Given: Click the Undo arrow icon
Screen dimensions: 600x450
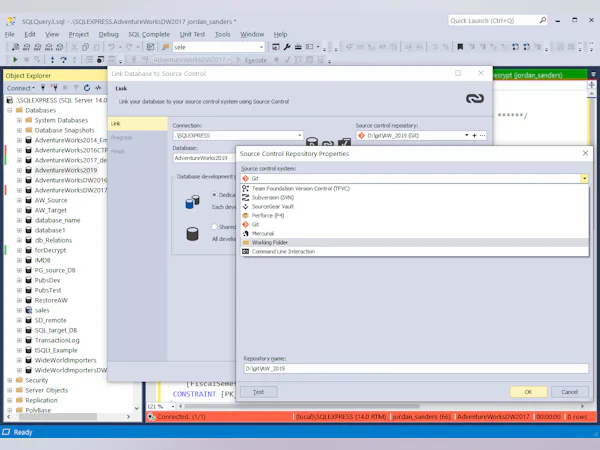Looking at the screenshot, I should [111, 47].
